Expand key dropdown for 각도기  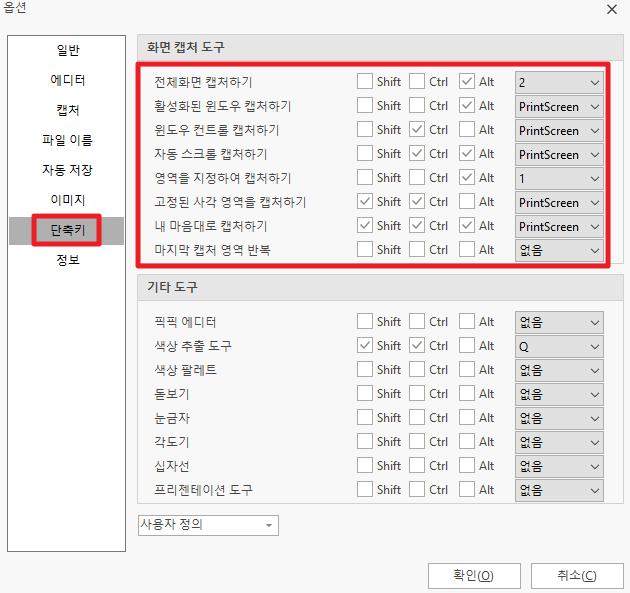point(559,442)
